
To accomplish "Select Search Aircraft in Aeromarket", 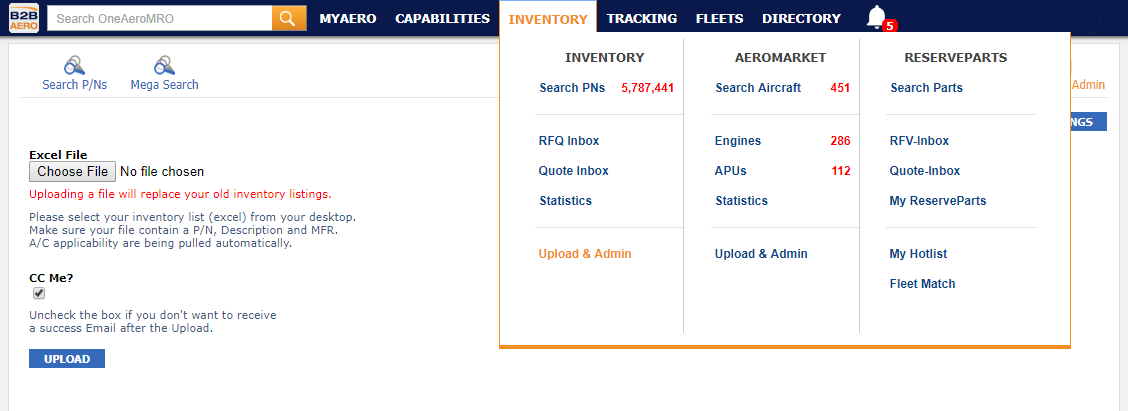I will (x=758, y=88).
